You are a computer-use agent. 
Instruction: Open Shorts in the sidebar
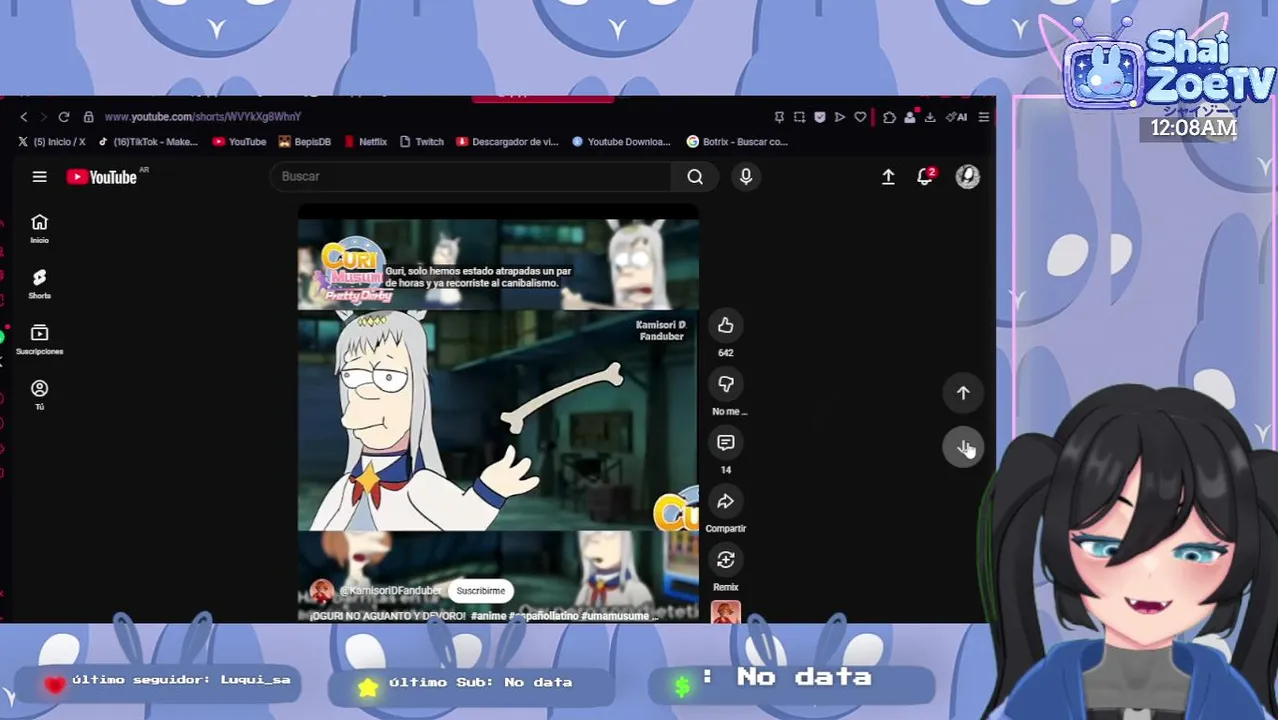point(39,284)
